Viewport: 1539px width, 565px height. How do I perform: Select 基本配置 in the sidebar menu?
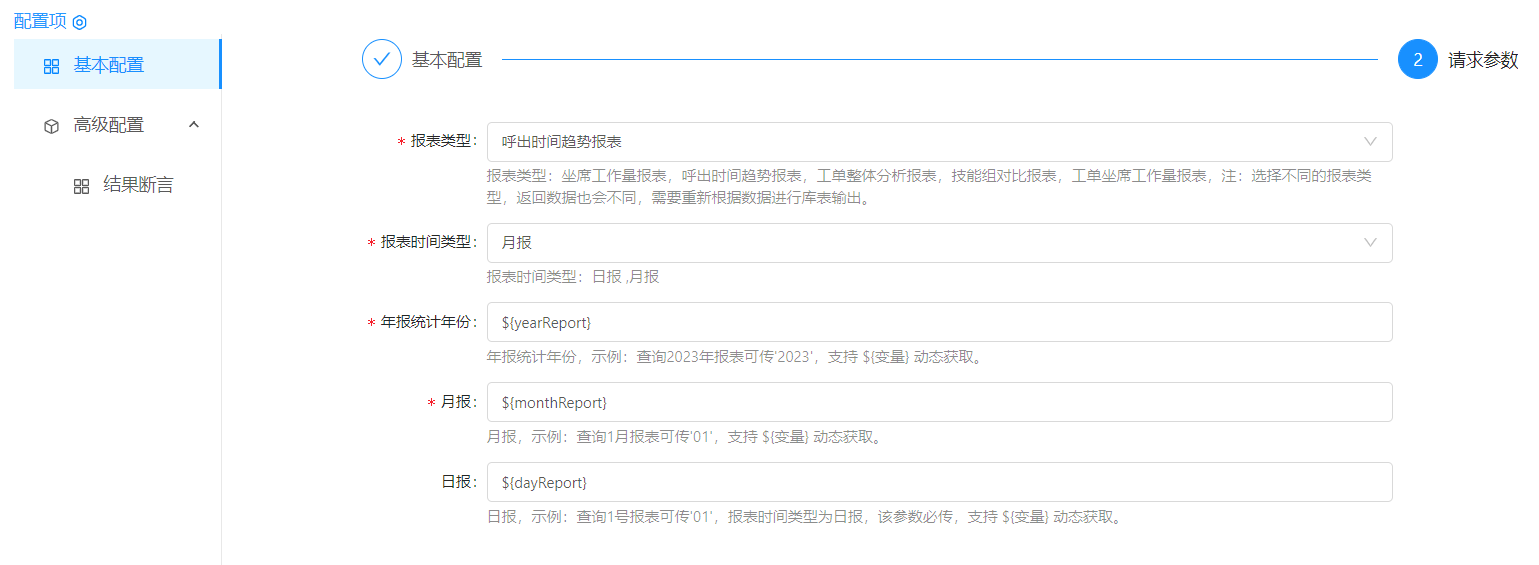point(109,65)
